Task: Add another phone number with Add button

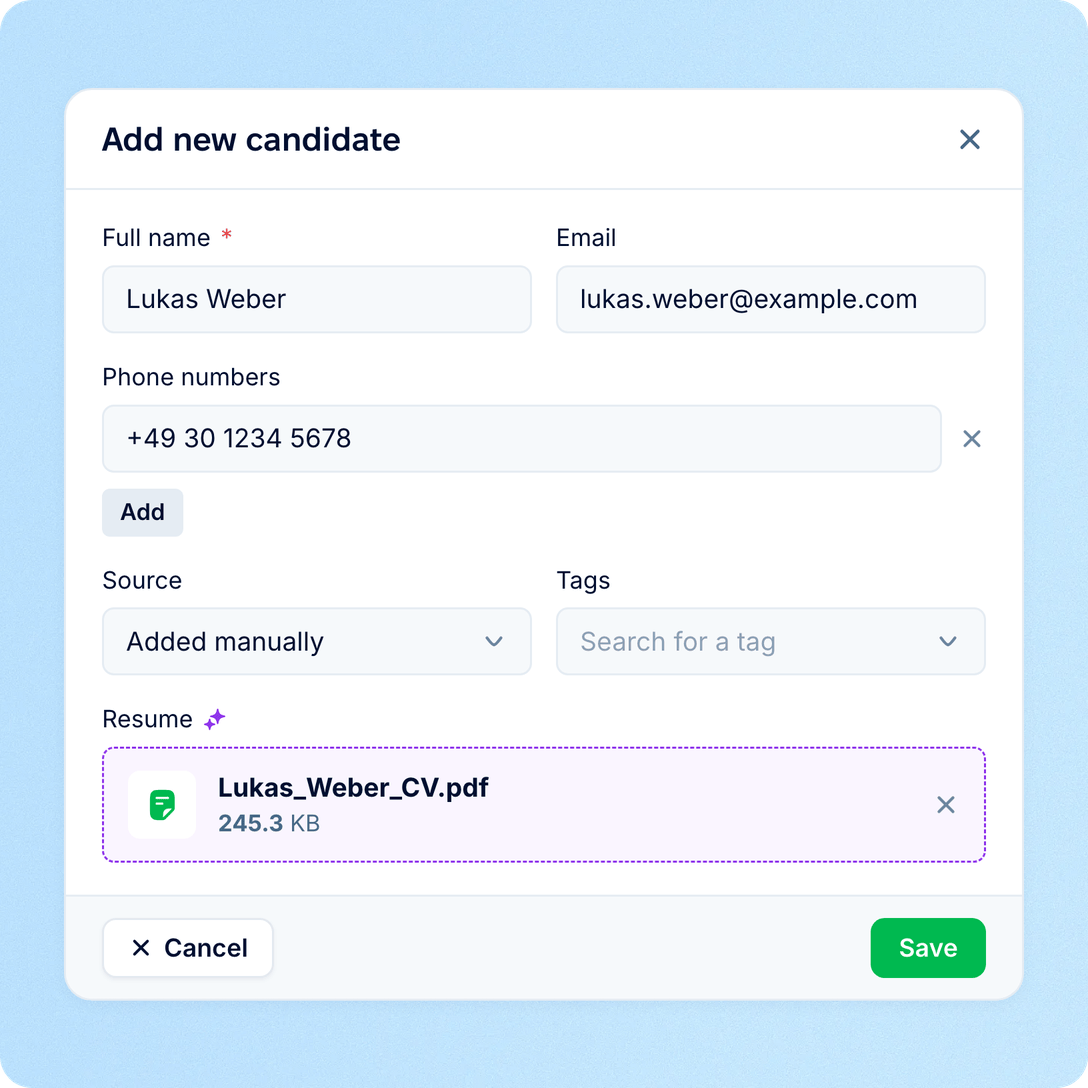Action: [142, 512]
